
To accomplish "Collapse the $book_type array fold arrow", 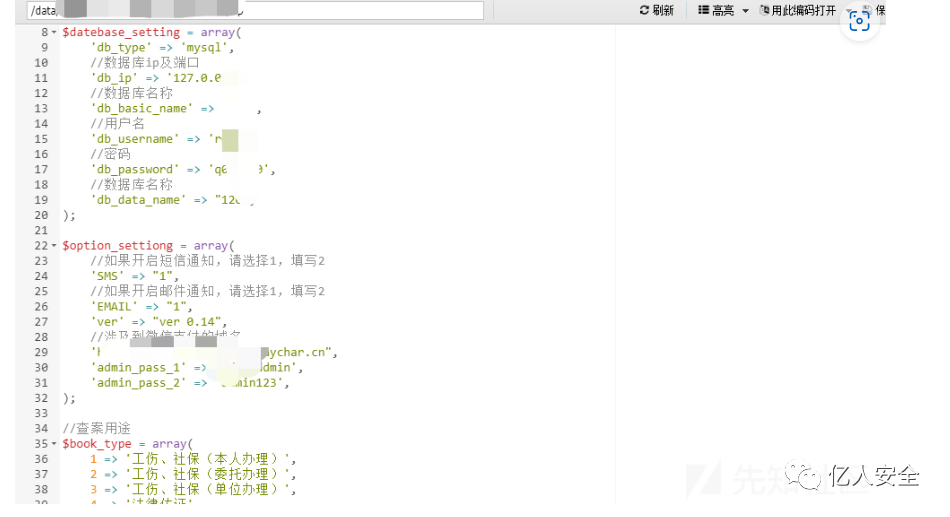I will click(54, 444).
